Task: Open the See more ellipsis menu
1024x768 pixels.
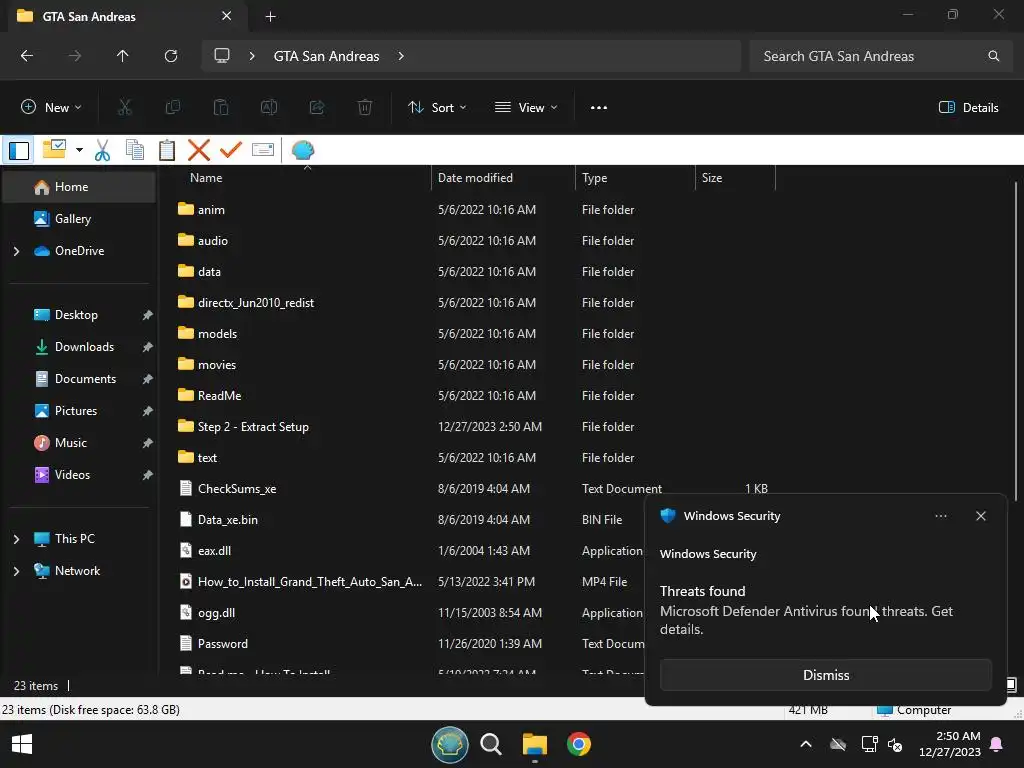Action: 599,108
